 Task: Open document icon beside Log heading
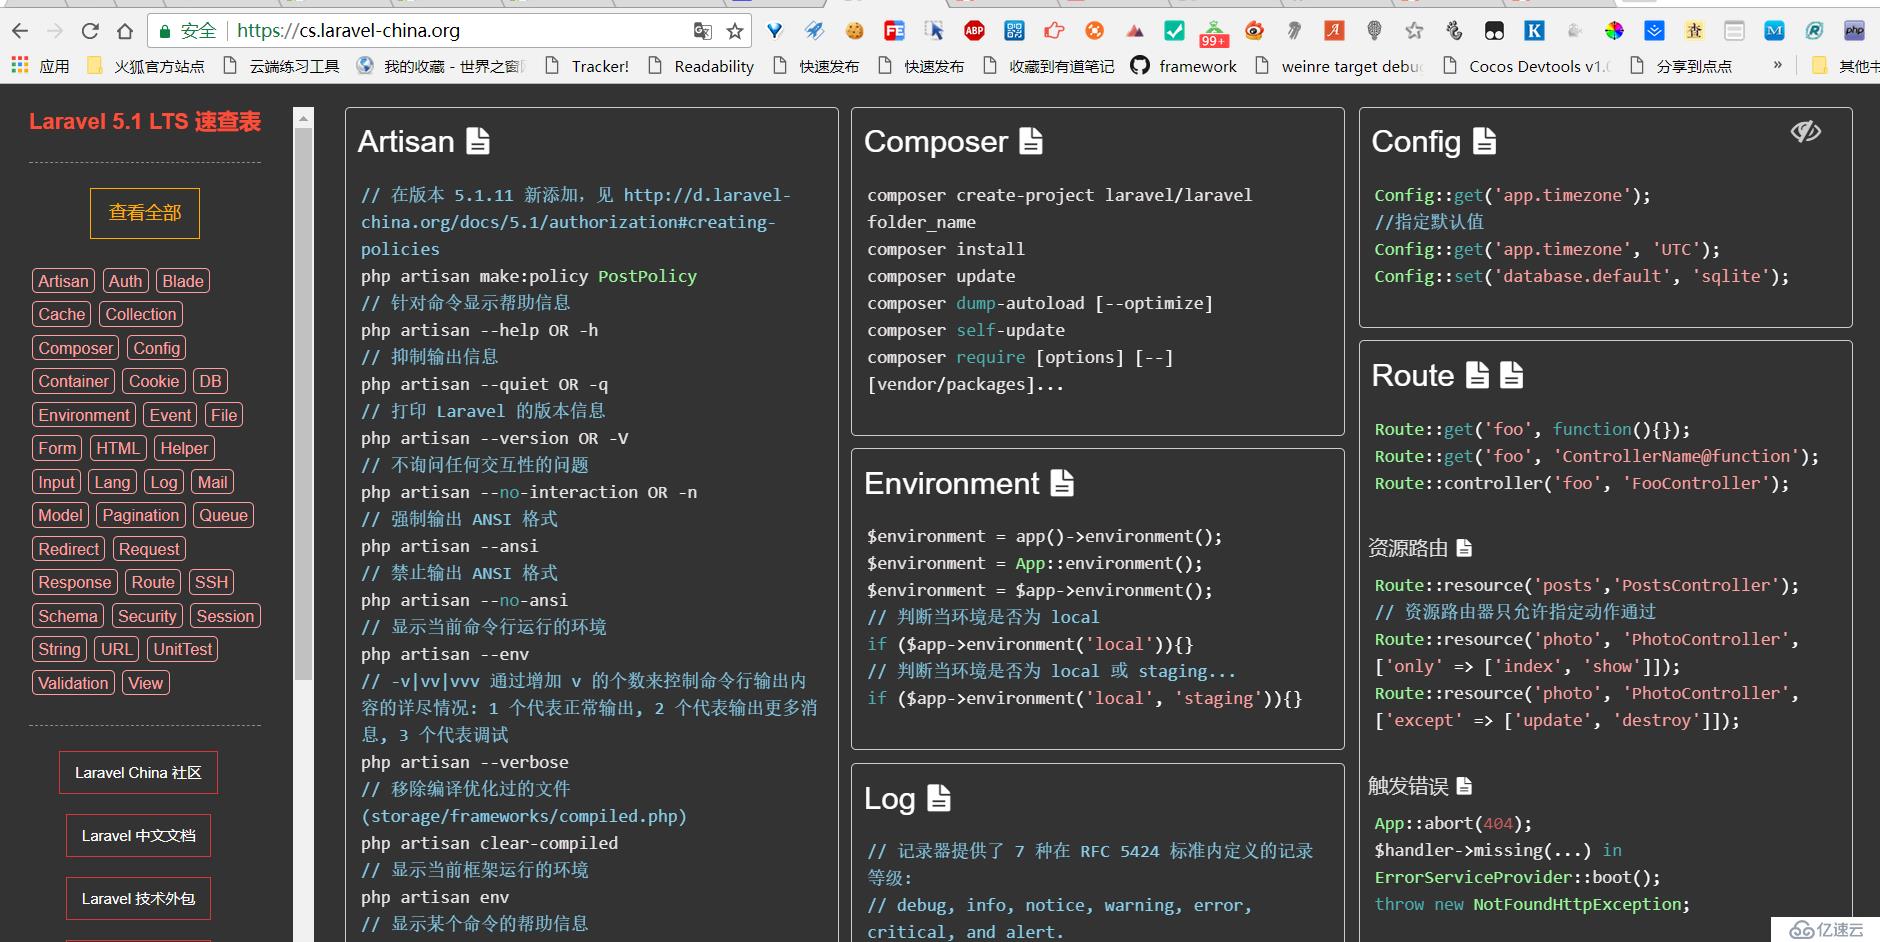(938, 798)
